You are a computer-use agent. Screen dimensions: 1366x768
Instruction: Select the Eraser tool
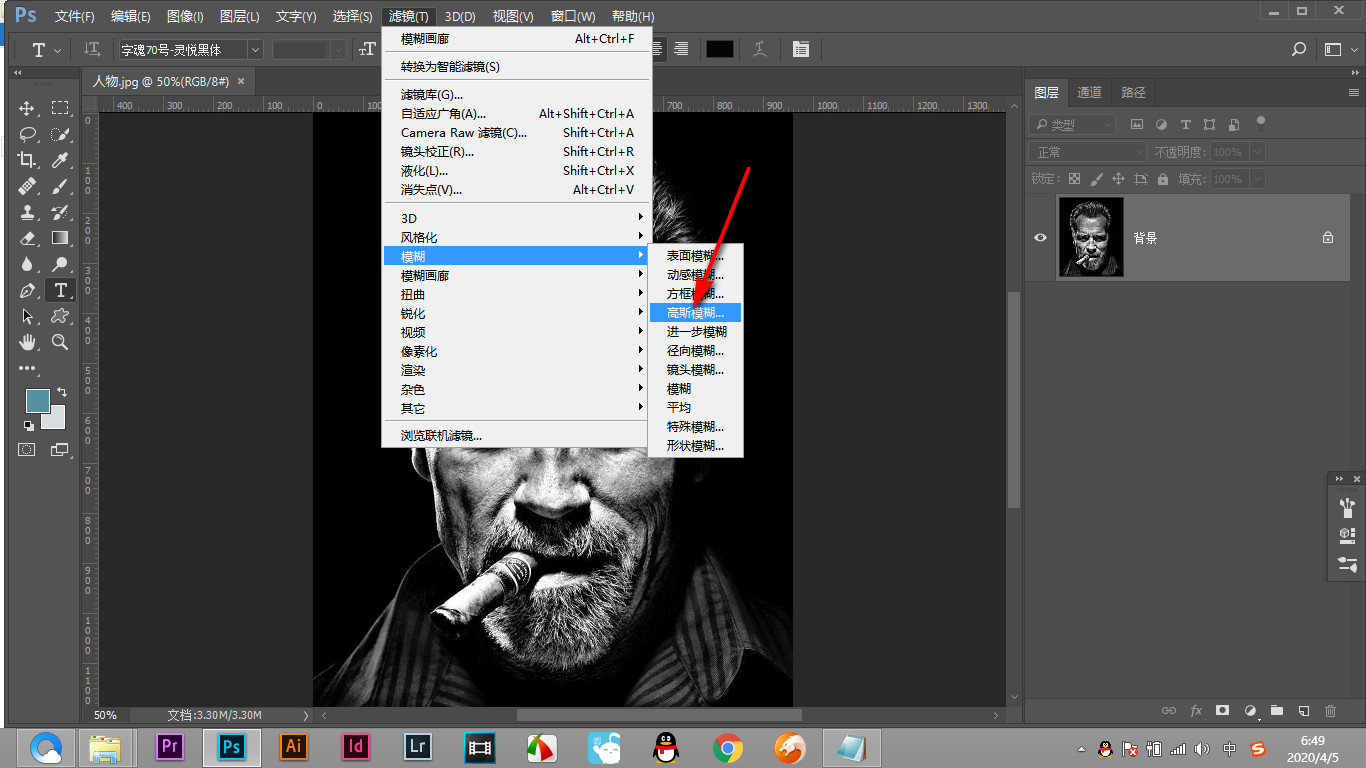pyautogui.click(x=27, y=238)
